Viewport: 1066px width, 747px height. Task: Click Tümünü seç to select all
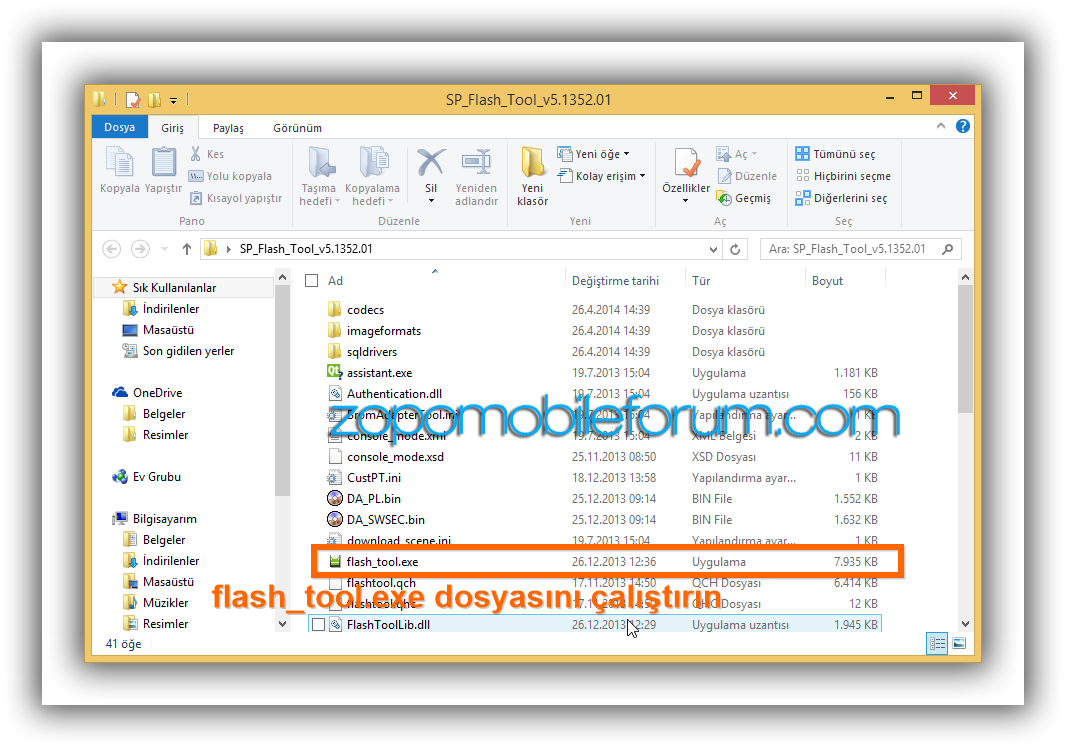tap(834, 154)
